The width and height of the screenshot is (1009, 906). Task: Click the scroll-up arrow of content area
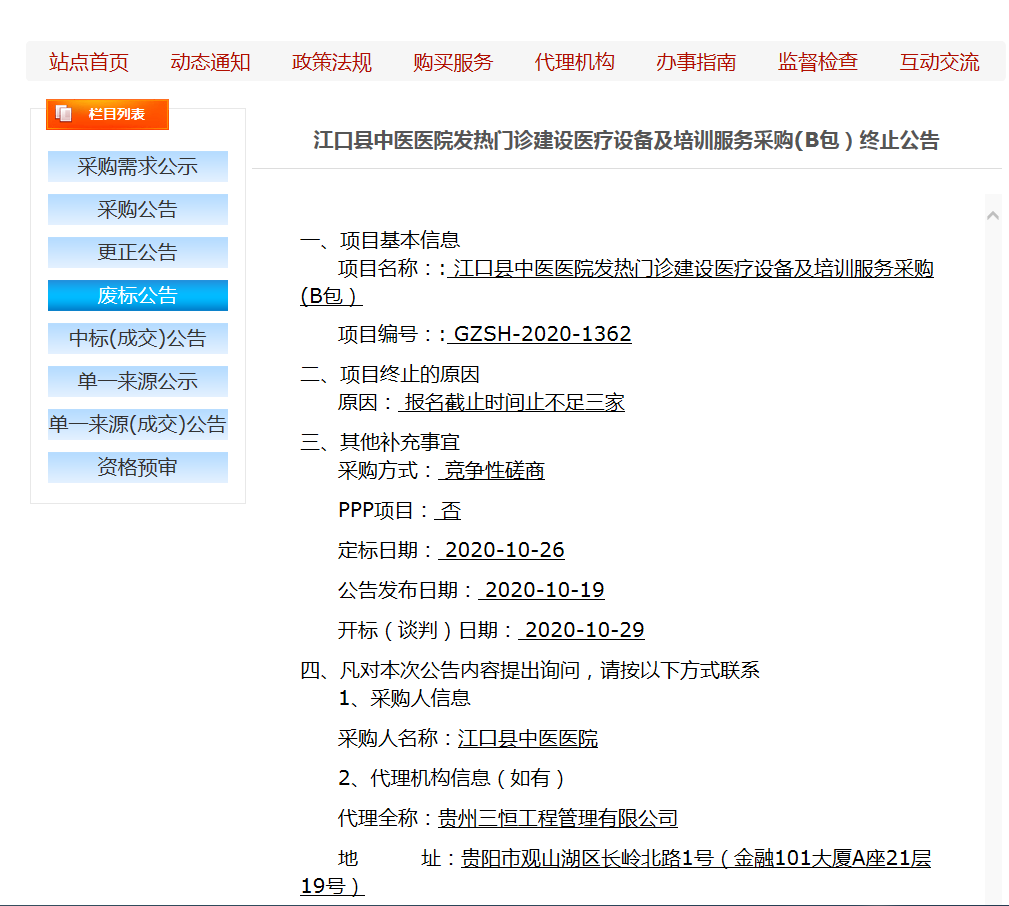tap(992, 216)
